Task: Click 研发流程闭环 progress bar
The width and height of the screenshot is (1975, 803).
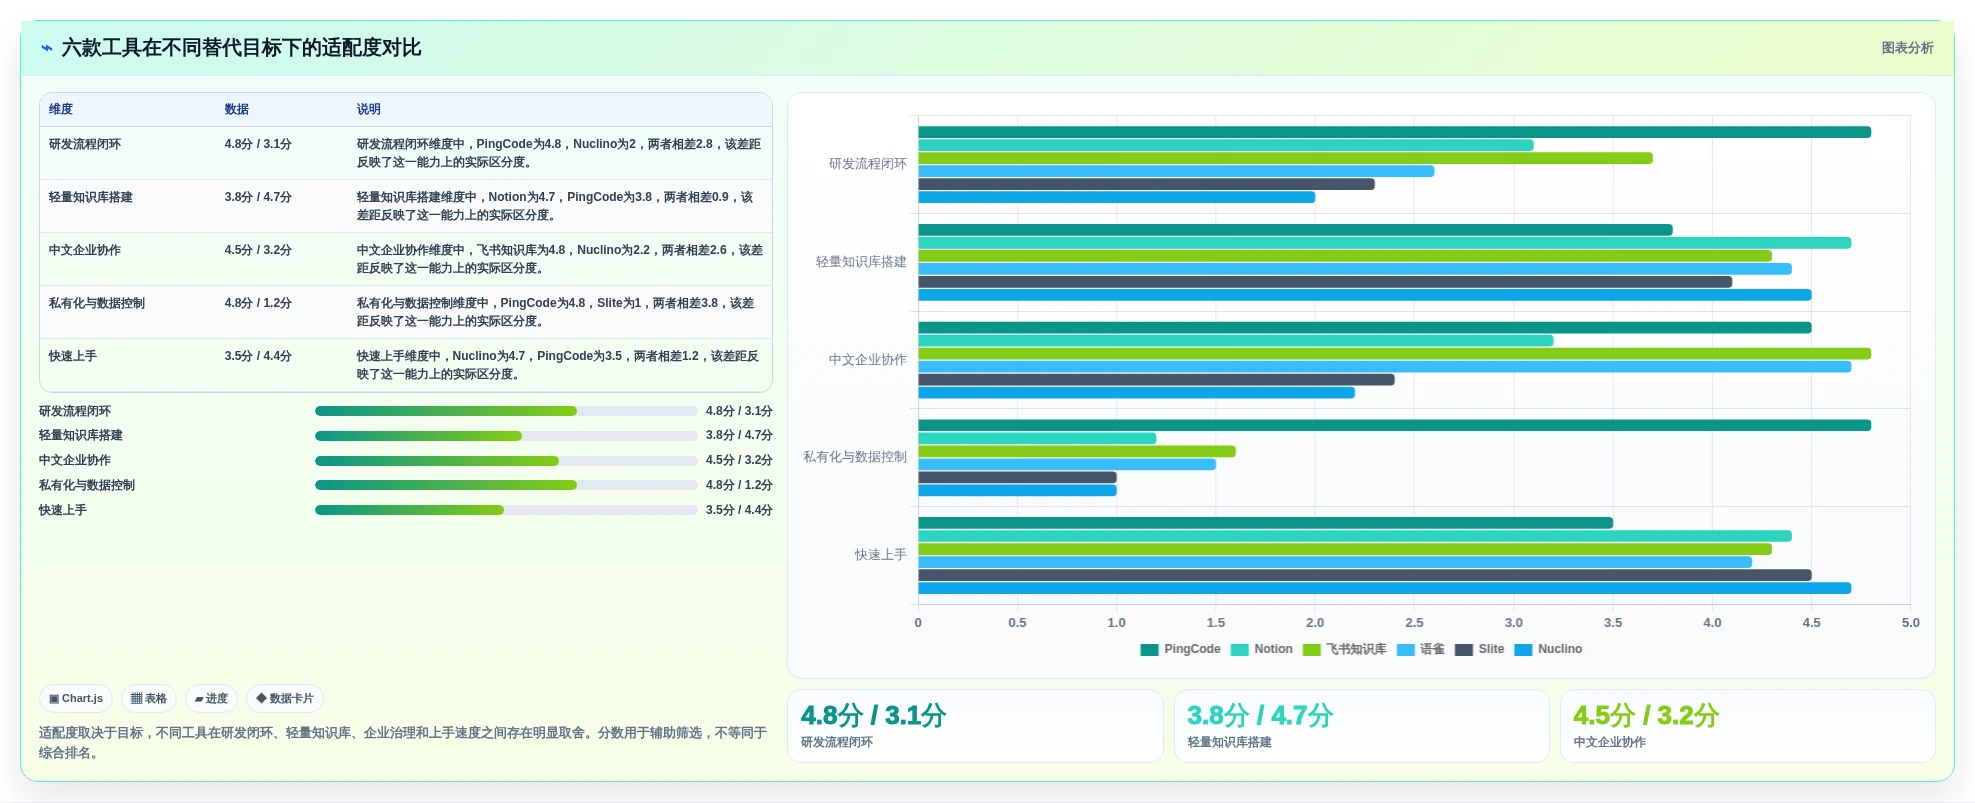Action: pyautogui.click(x=506, y=411)
